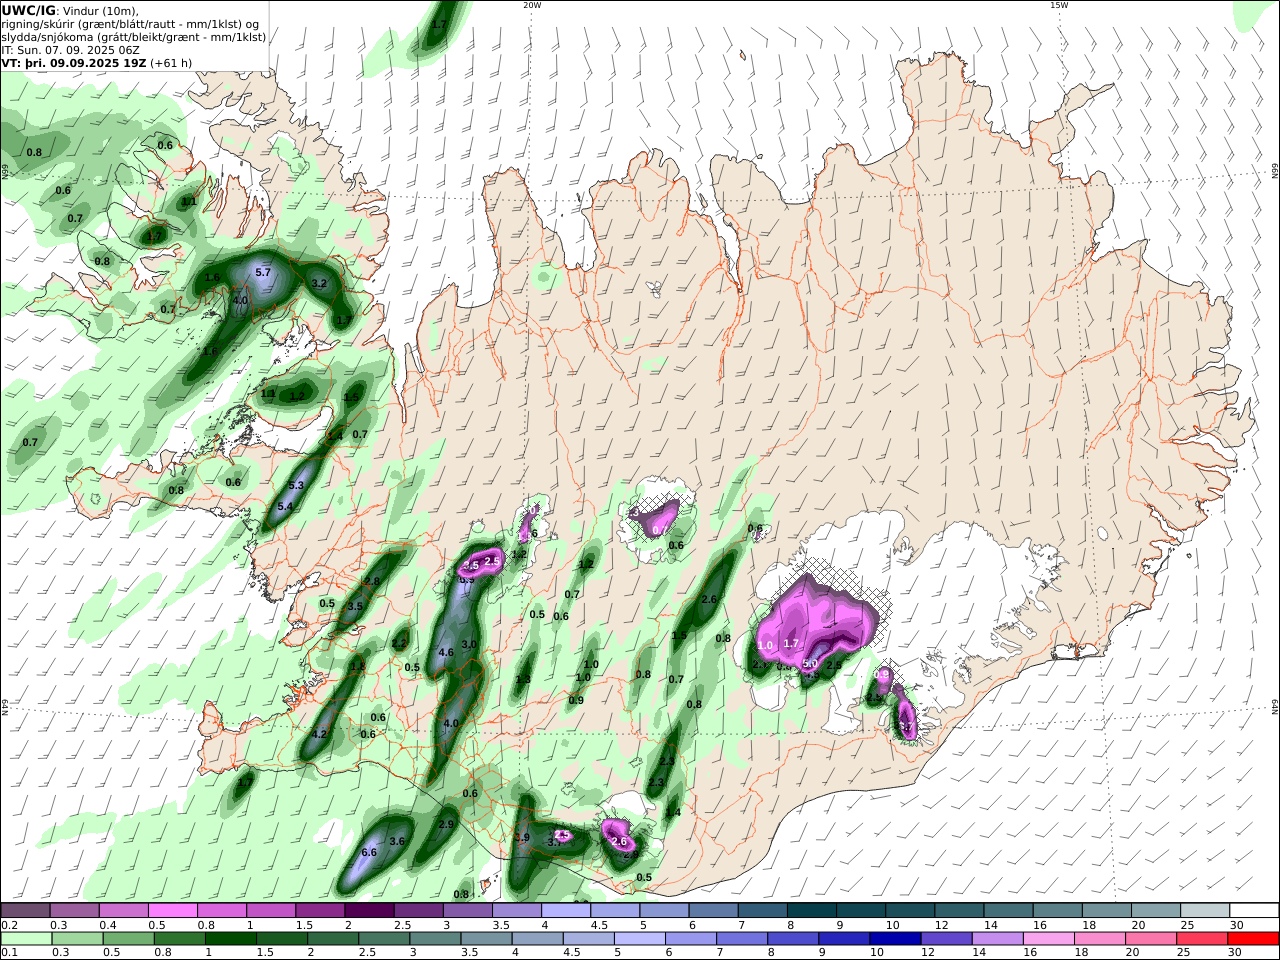1280x960 pixels.
Task: Click the 5.7 precipitation value in Westfjords
Action: (263, 272)
